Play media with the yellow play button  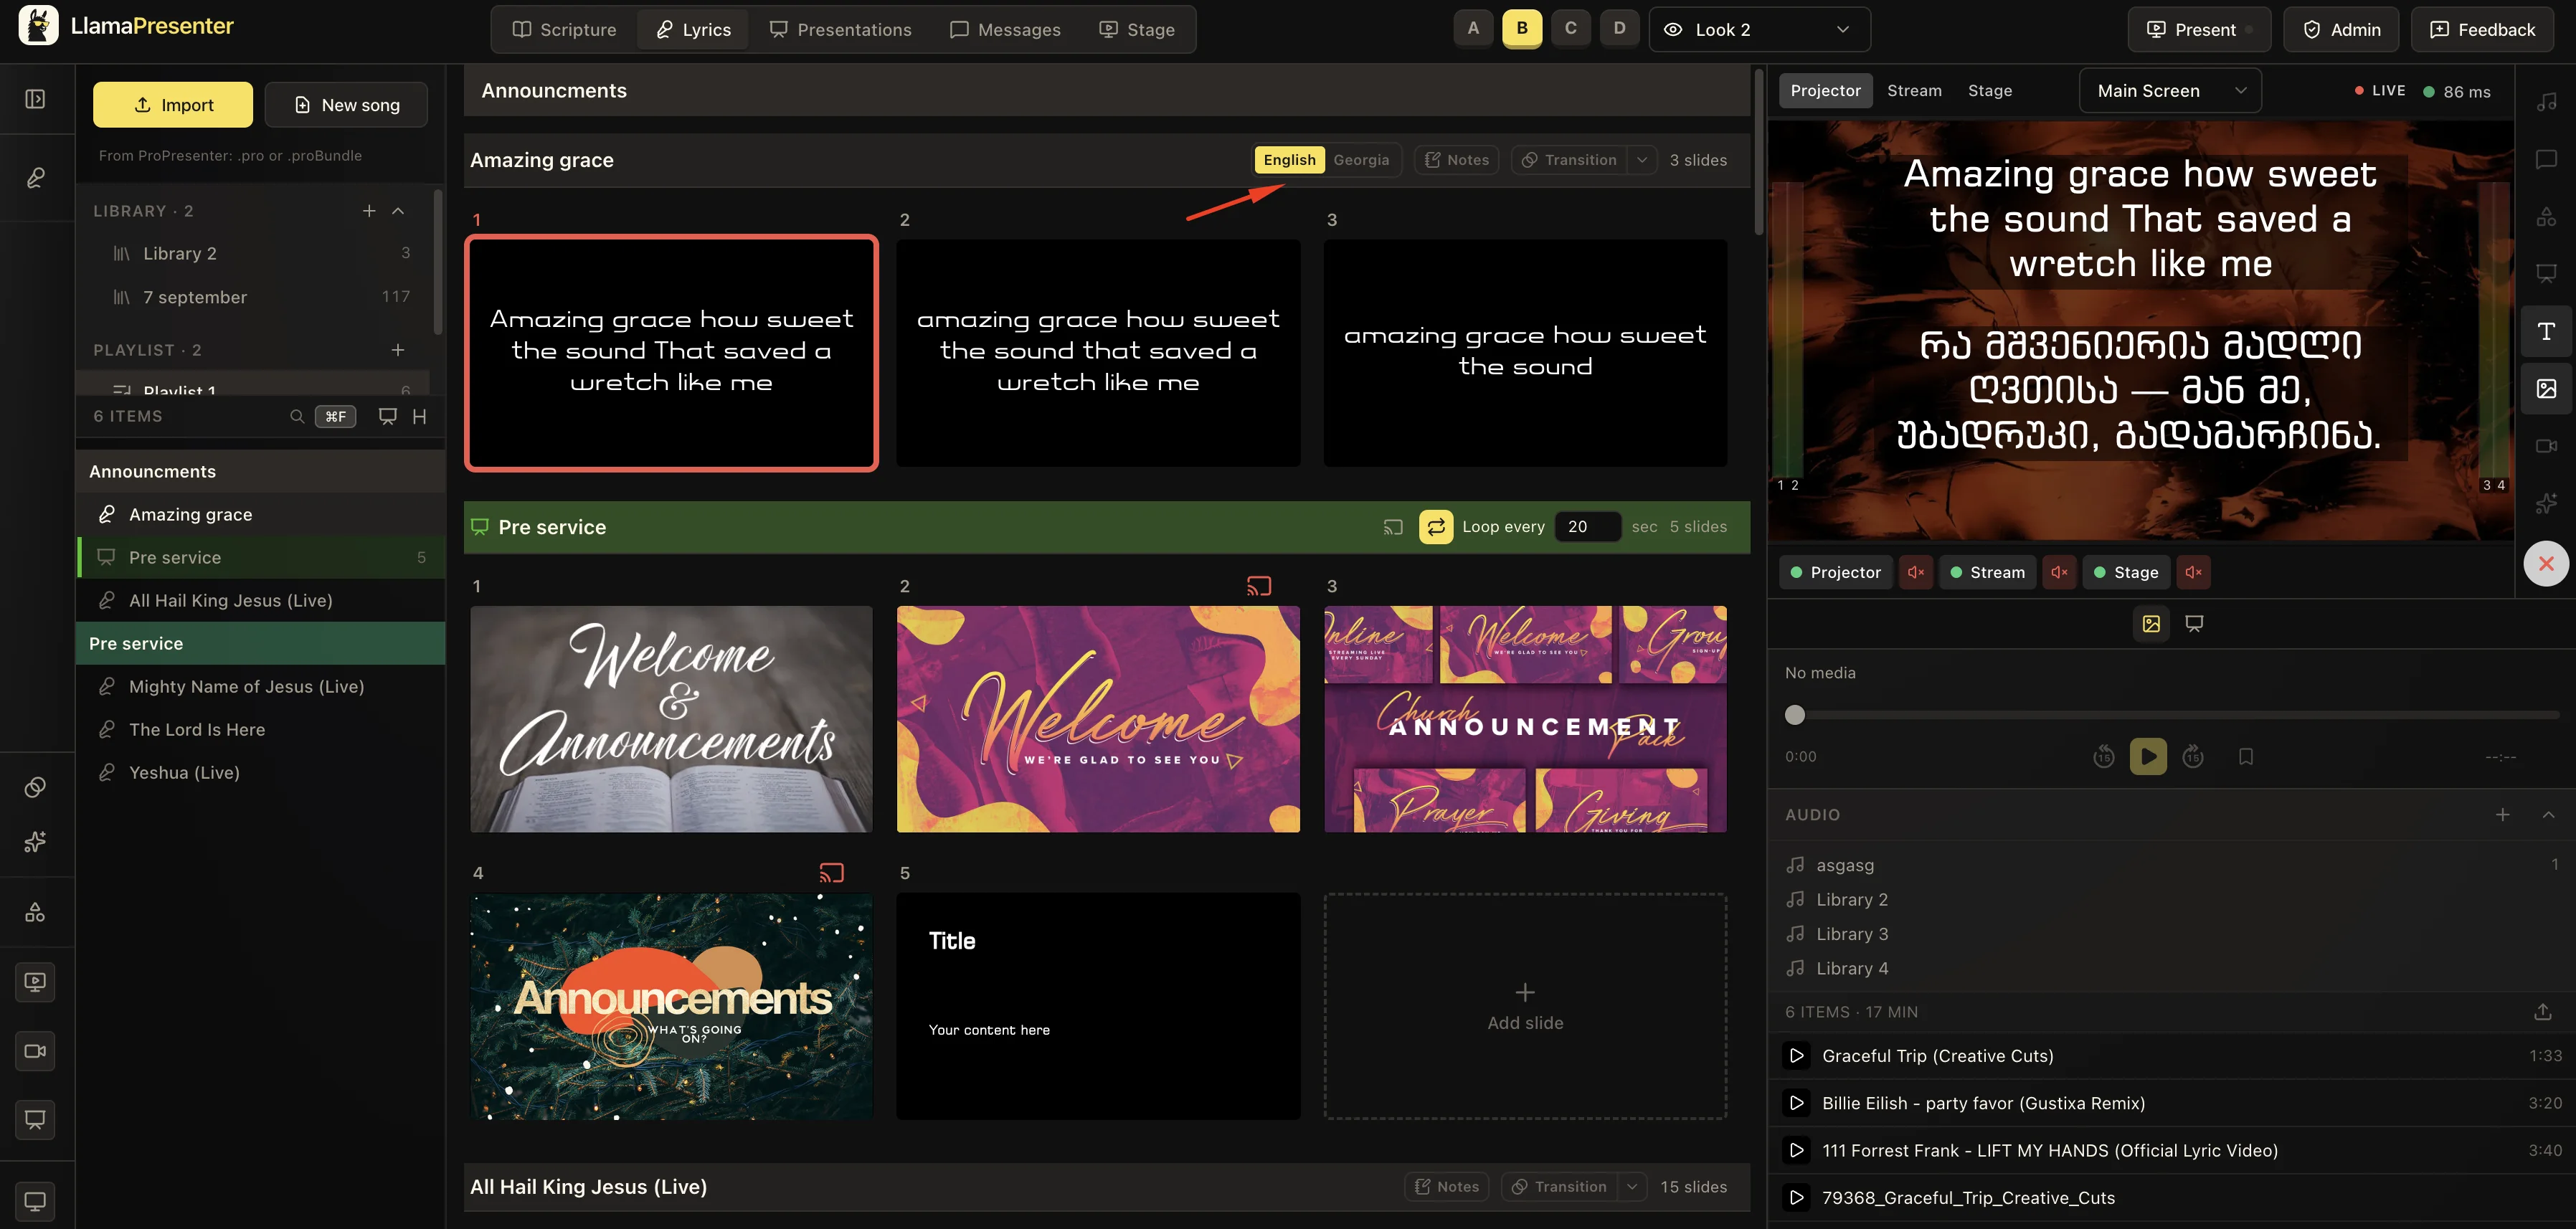coord(2148,757)
